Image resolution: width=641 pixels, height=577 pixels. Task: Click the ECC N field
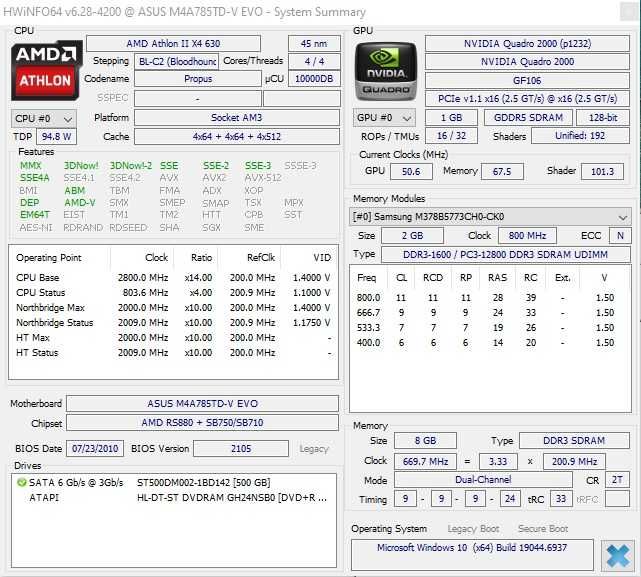pyautogui.click(x=620, y=236)
